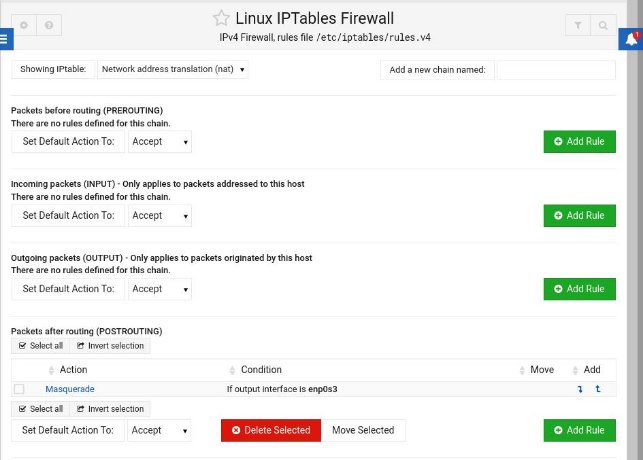Open module configuration gear icon
Viewport: 643px width, 460px height.
pos(24,25)
